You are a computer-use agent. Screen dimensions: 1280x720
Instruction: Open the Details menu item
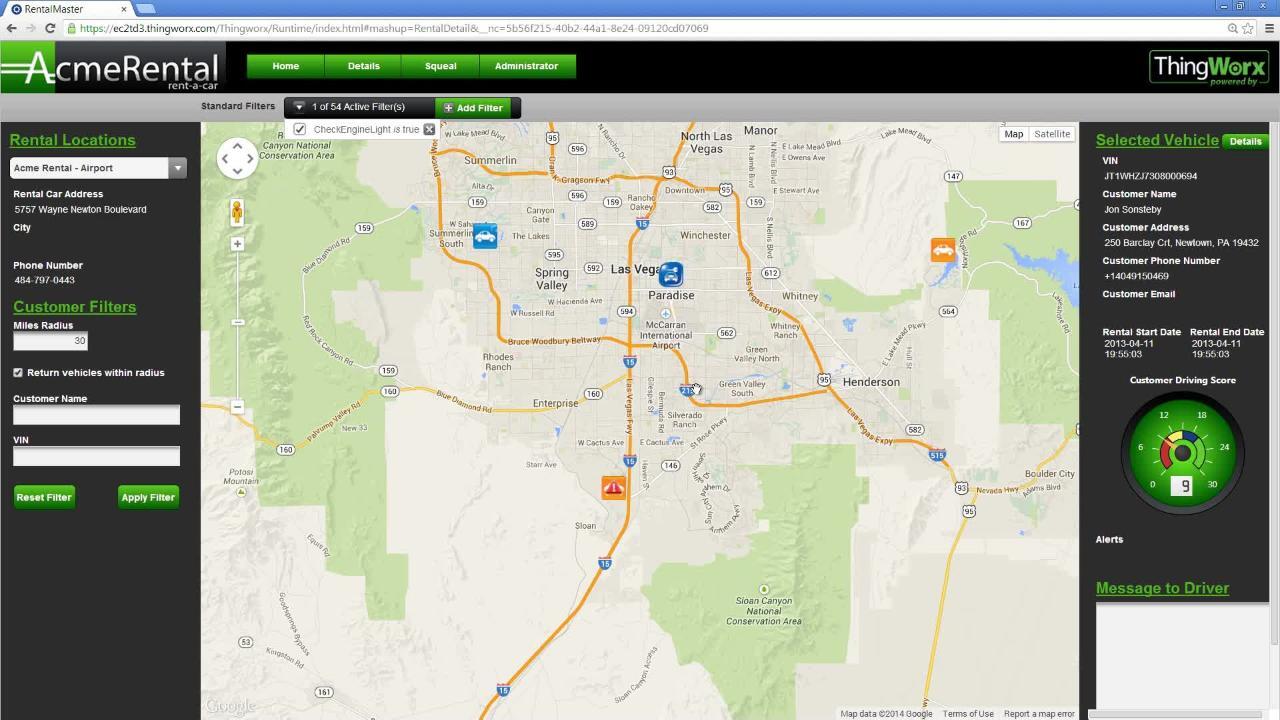coord(364,66)
